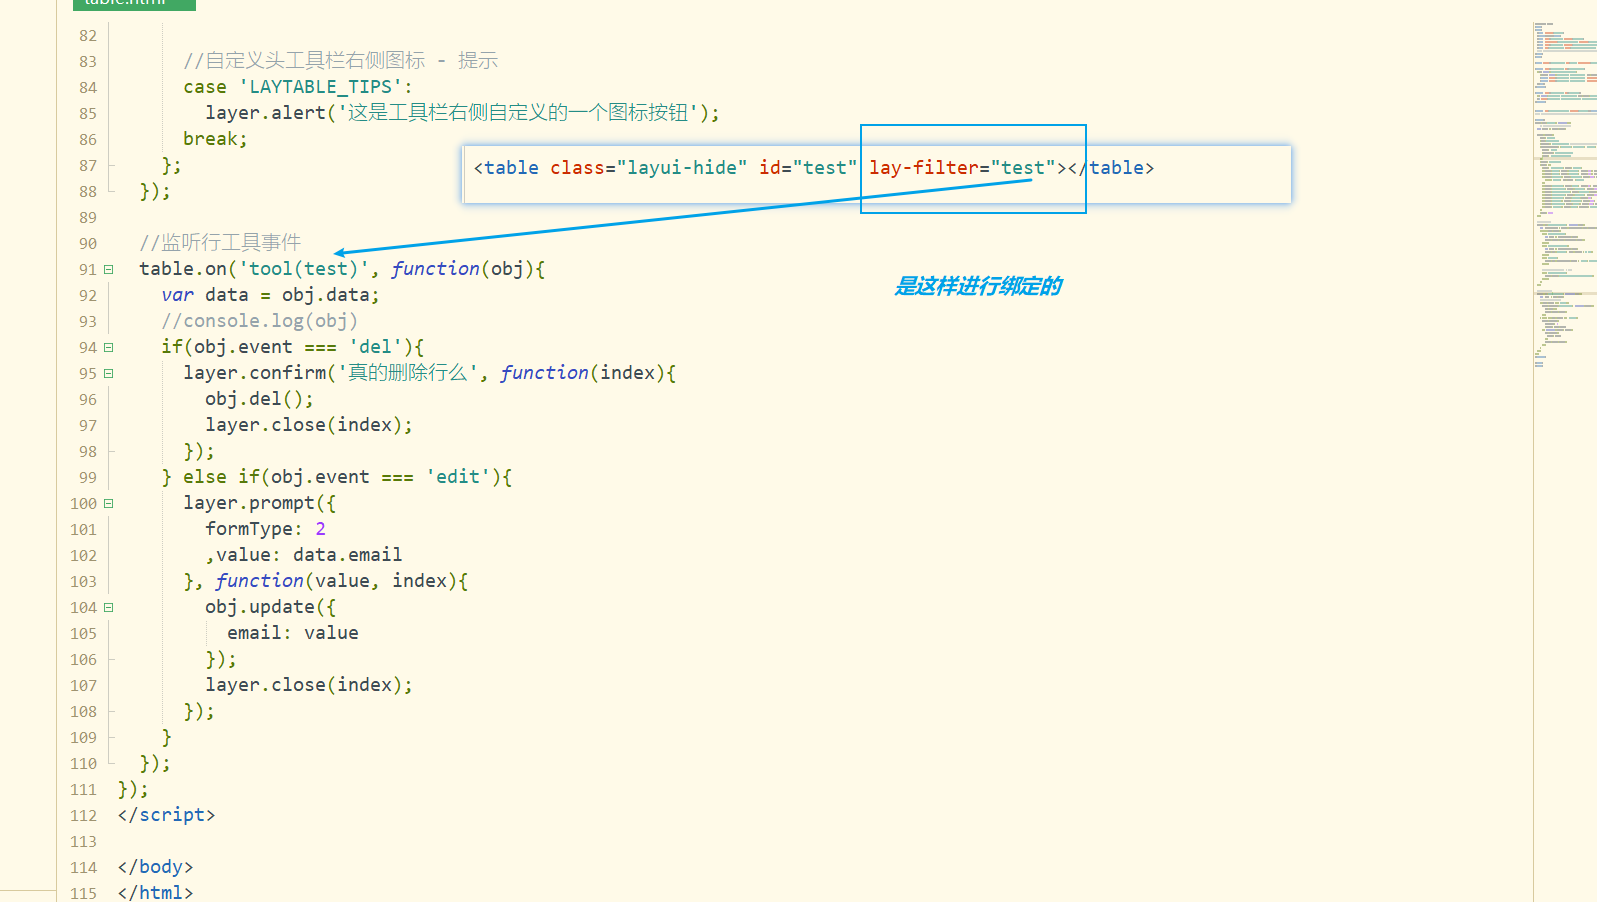Screen dimensions: 1597x902
Task: Click the email: value line
Action: 293,633
